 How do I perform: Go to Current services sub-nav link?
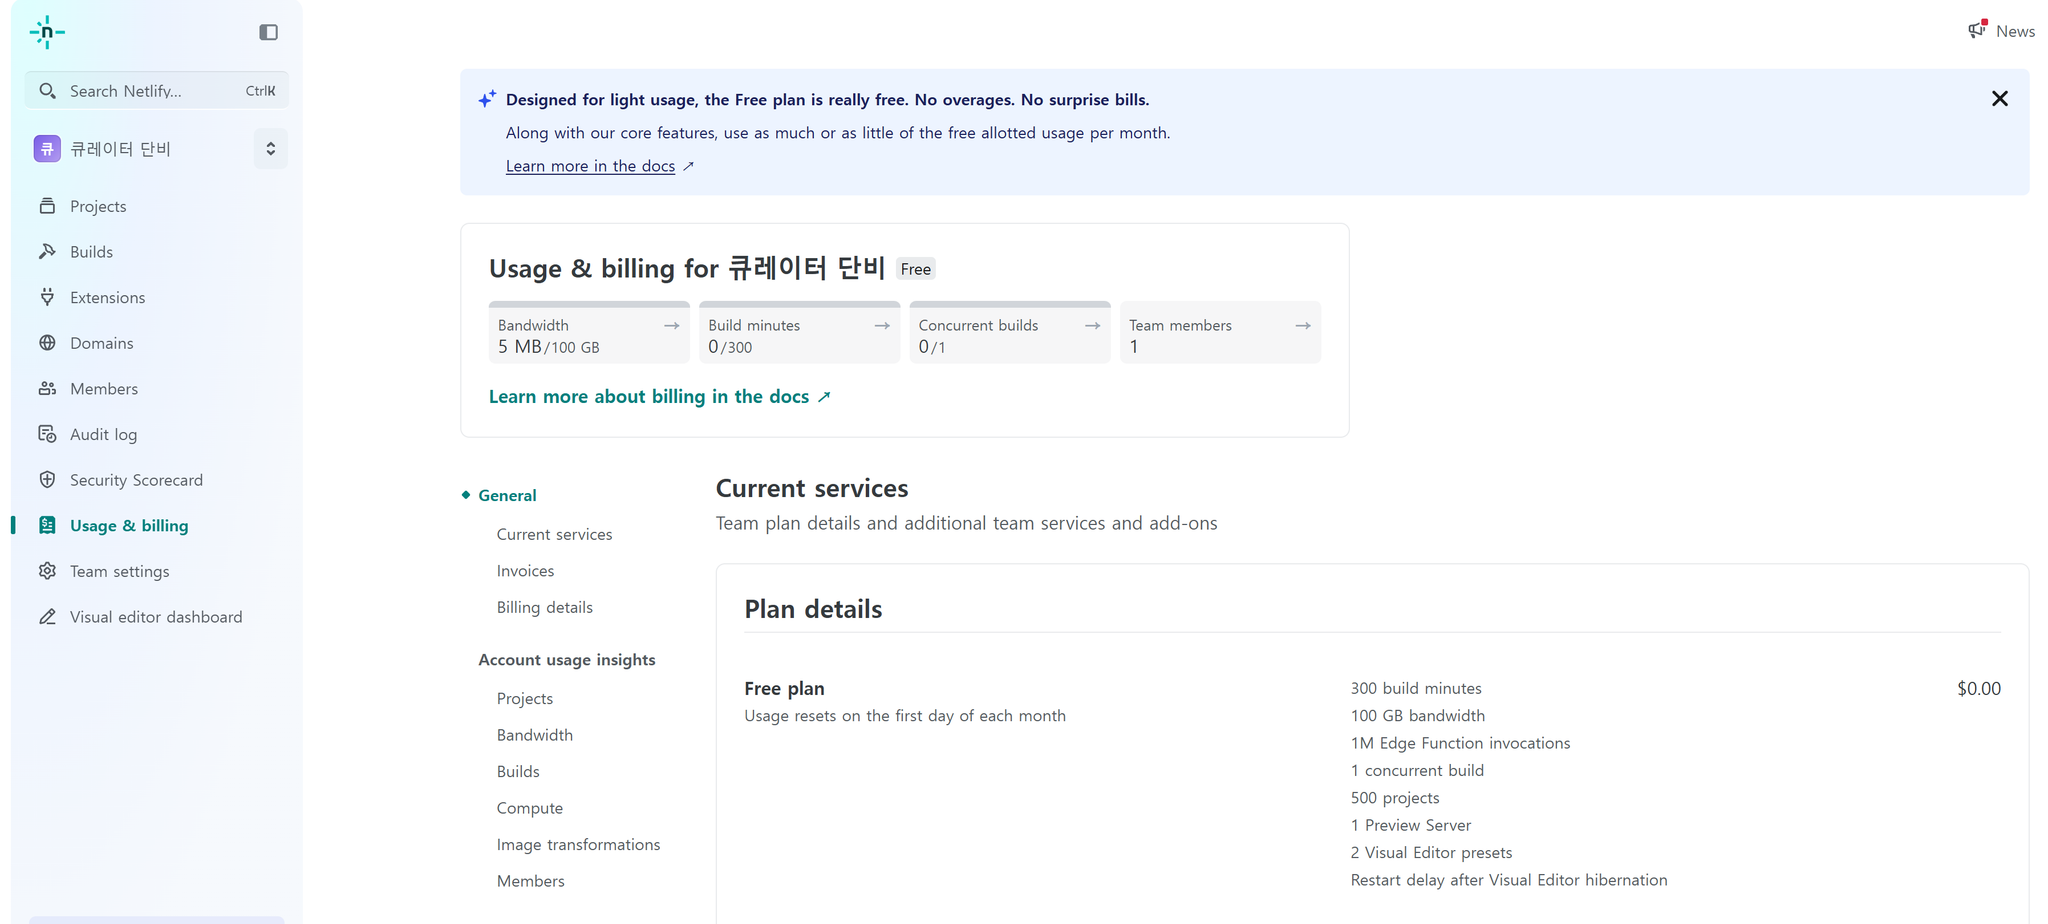click(554, 534)
